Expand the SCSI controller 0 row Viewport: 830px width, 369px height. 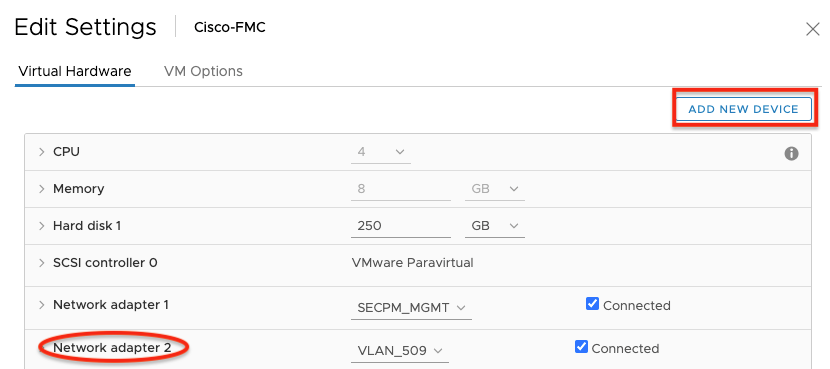(41, 263)
